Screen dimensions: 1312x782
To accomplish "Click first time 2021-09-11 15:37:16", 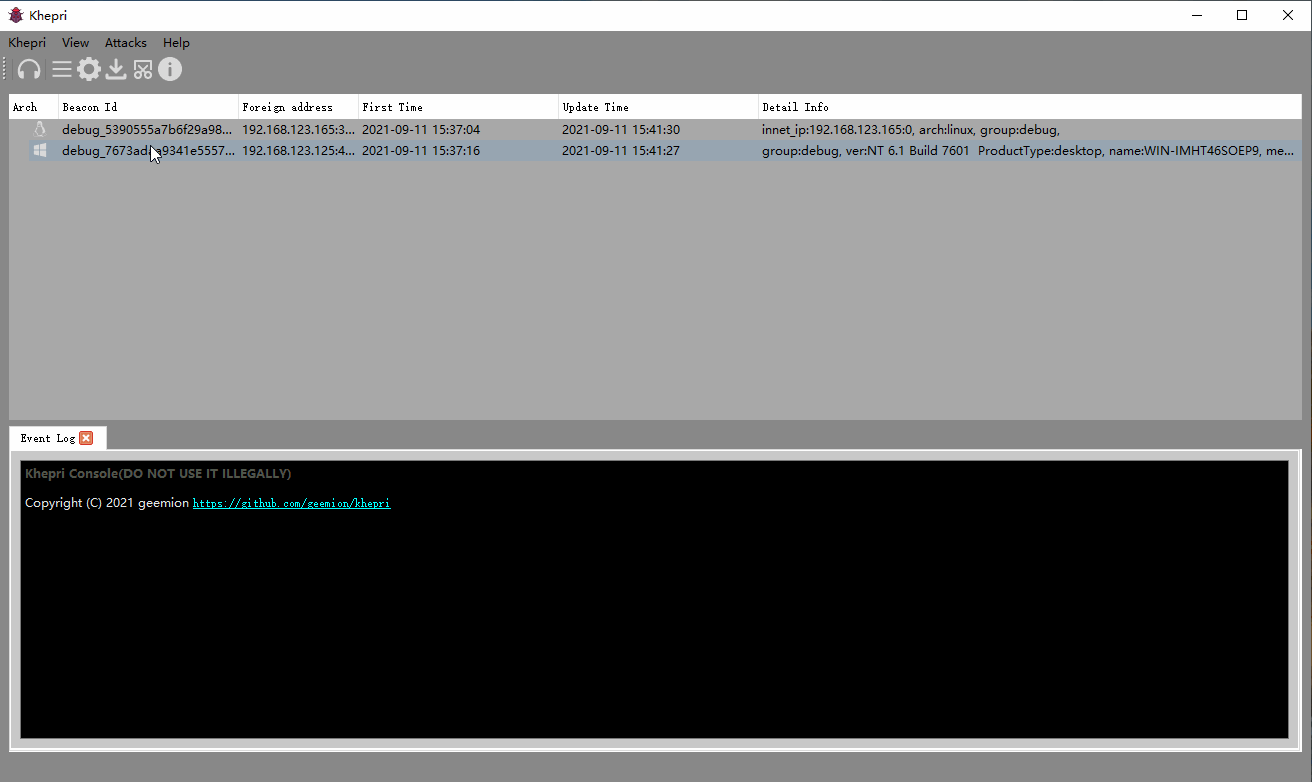I will (x=421, y=151).
